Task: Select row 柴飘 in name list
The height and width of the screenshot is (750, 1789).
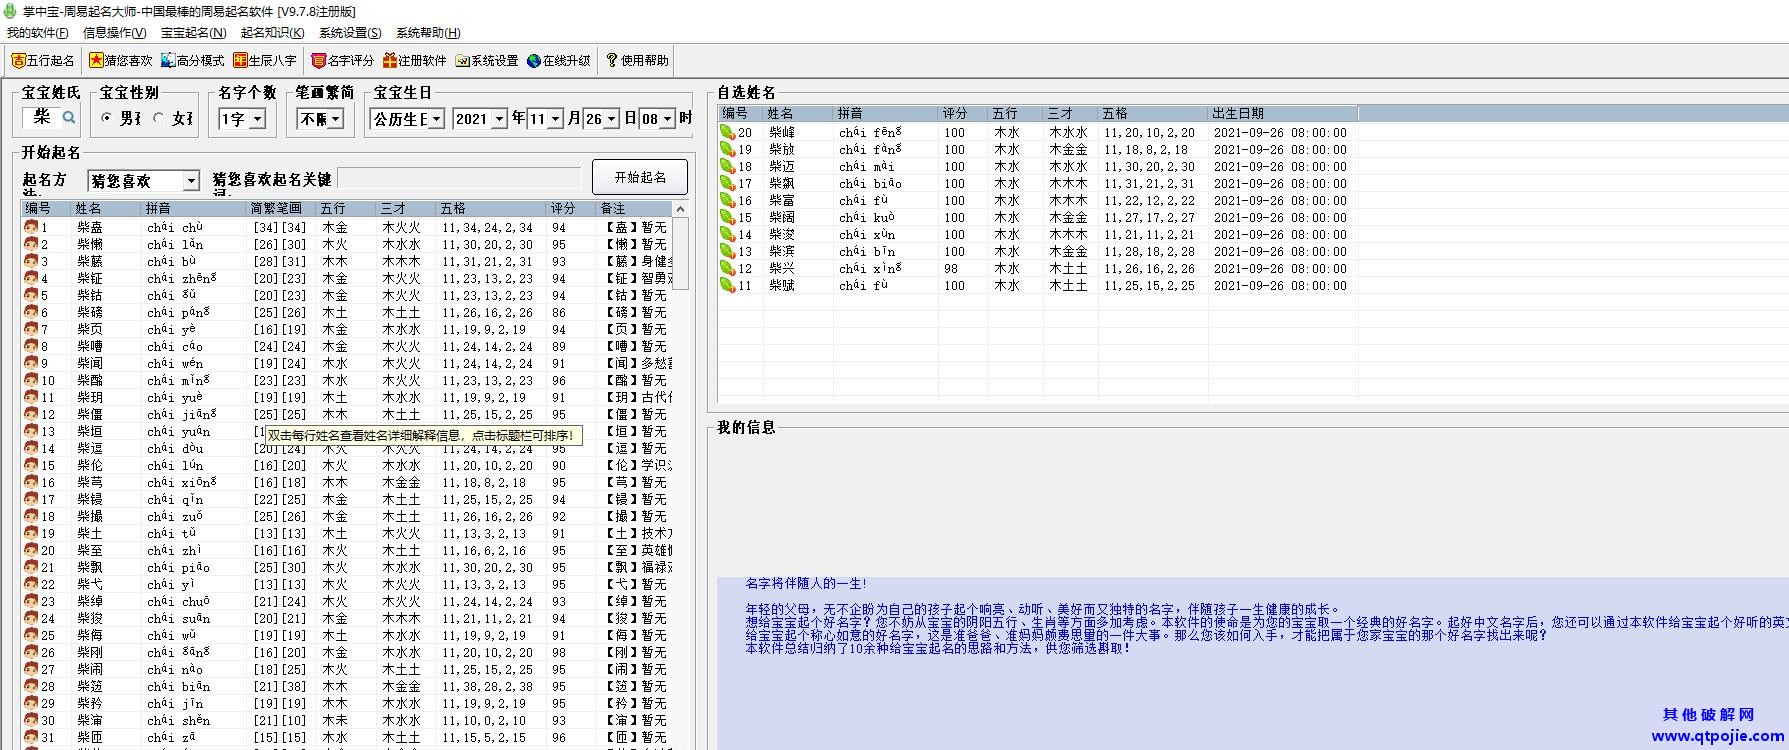Action: point(348,567)
